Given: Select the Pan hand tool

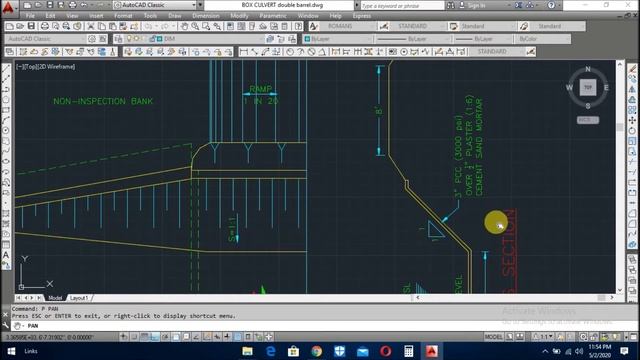Looking at the screenshot, I should [x=184, y=27].
